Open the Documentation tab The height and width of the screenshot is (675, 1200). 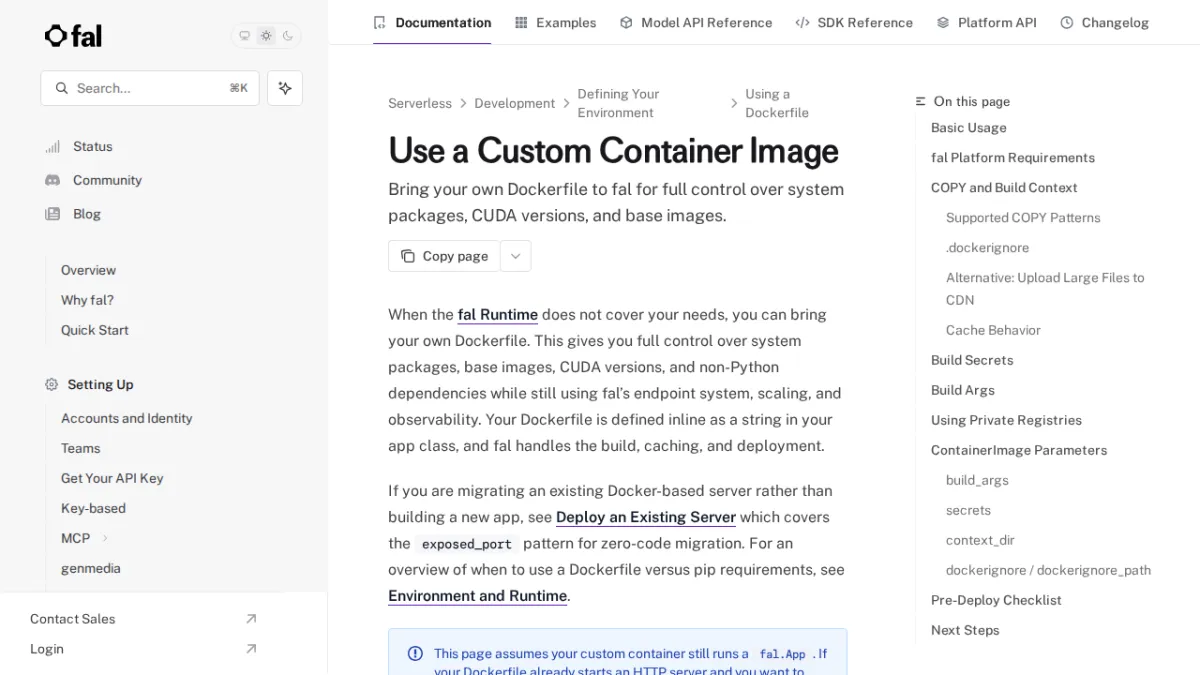(x=432, y=22)
